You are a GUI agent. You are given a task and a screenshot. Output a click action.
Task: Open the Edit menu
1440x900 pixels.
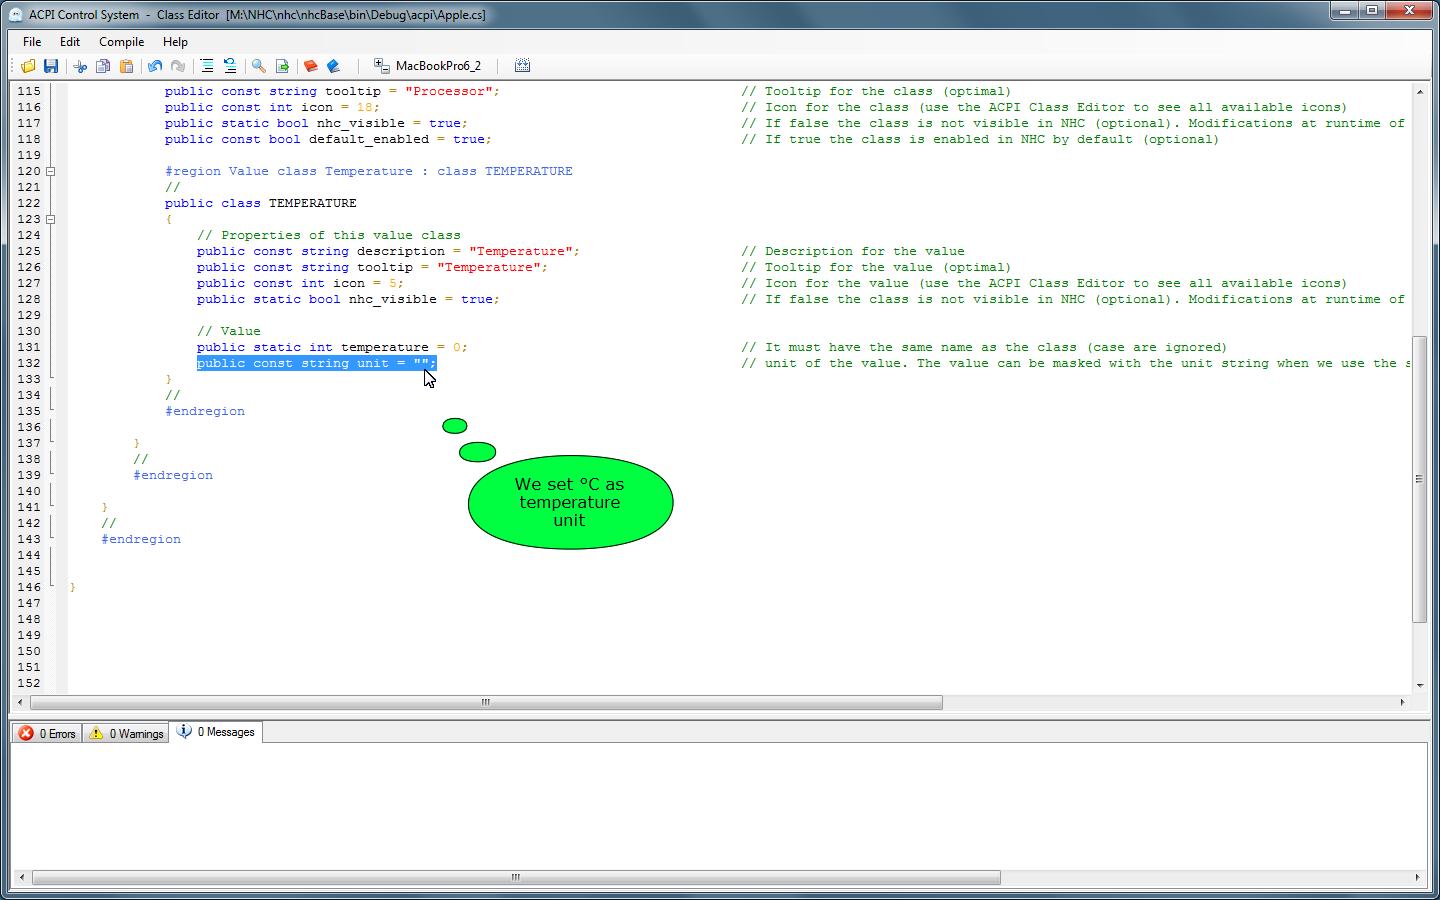click(x=69, y=42)
